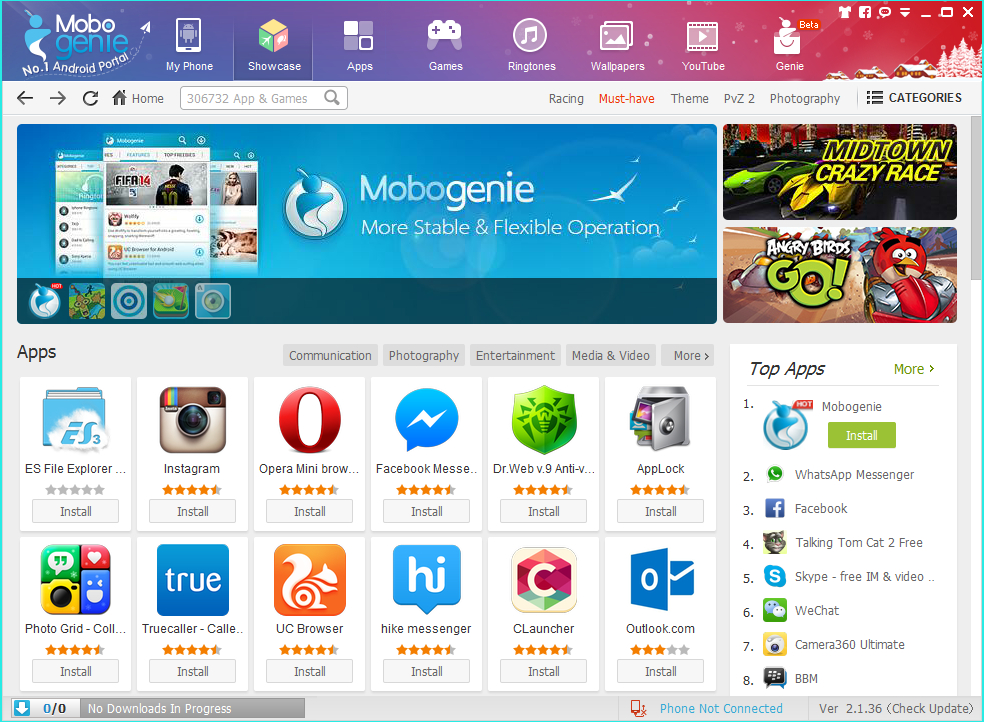This screenshot has width=984, height=722.
Task: Open the Must-have quick link
Action: pos(626,98)
